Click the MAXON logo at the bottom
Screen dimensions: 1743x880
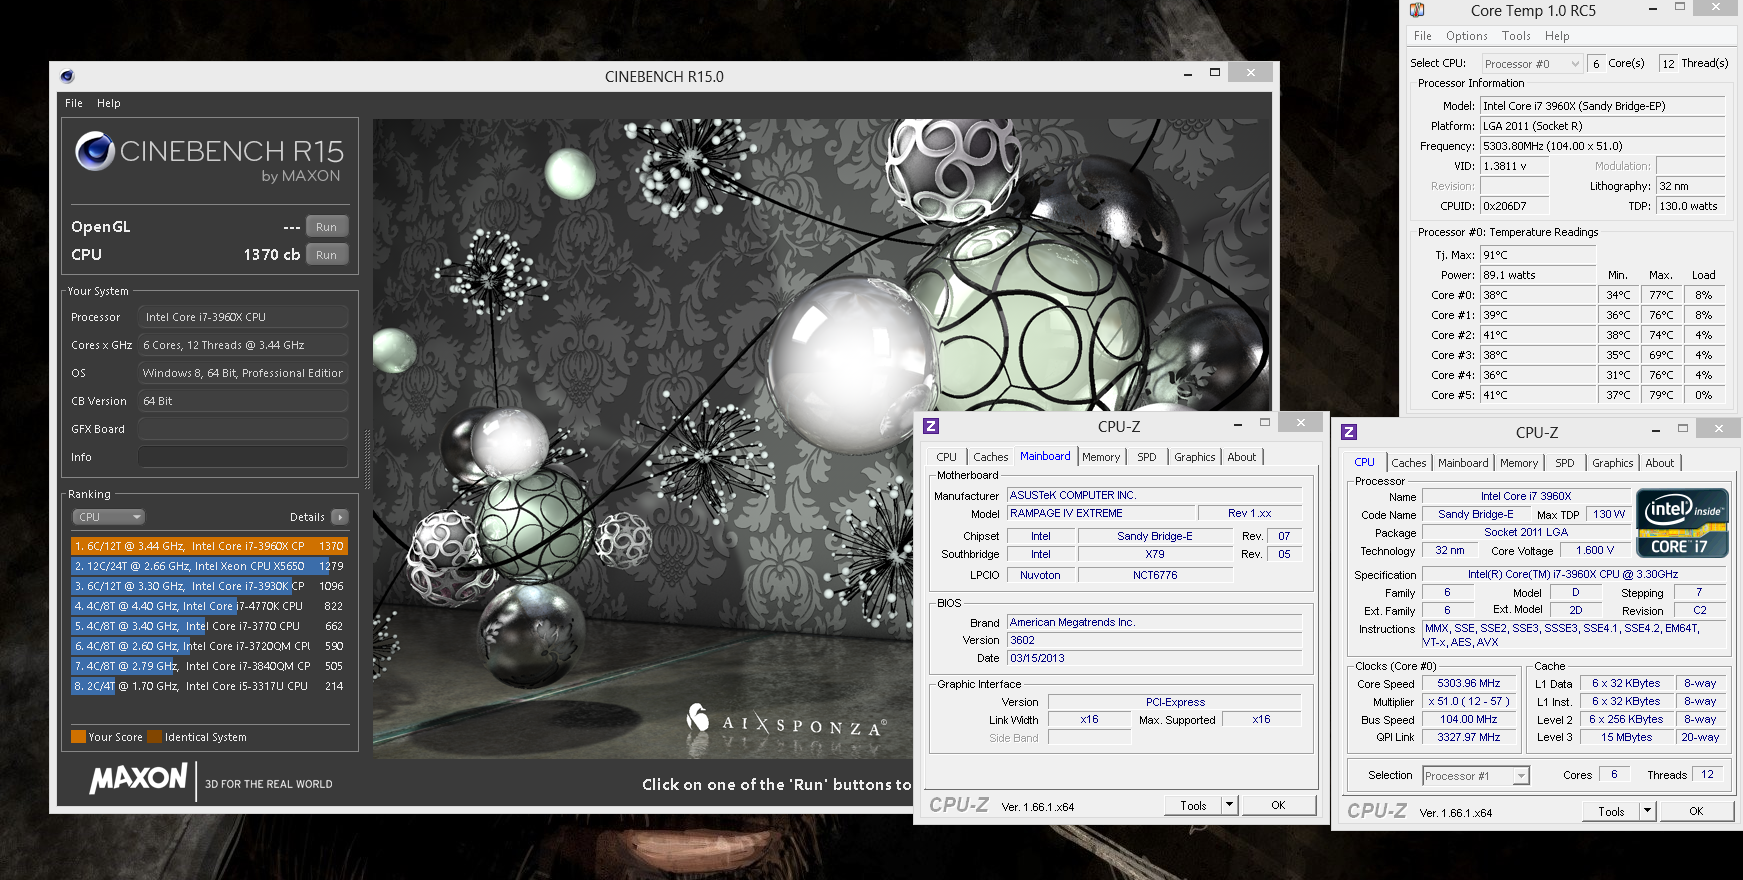pyautogui.click(x=138, y=779)
